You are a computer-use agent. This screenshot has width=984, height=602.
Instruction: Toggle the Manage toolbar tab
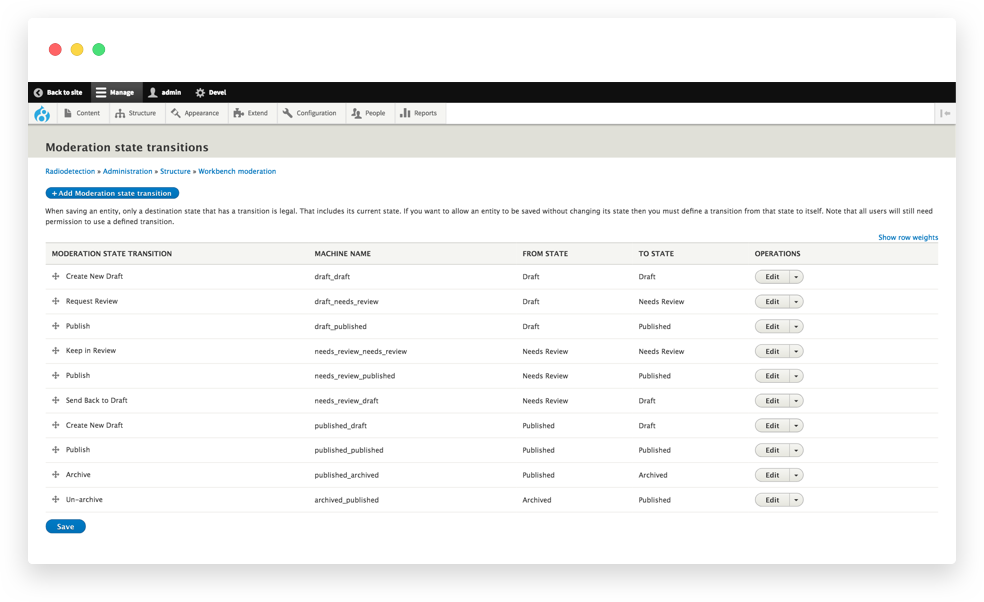(115, 92)
